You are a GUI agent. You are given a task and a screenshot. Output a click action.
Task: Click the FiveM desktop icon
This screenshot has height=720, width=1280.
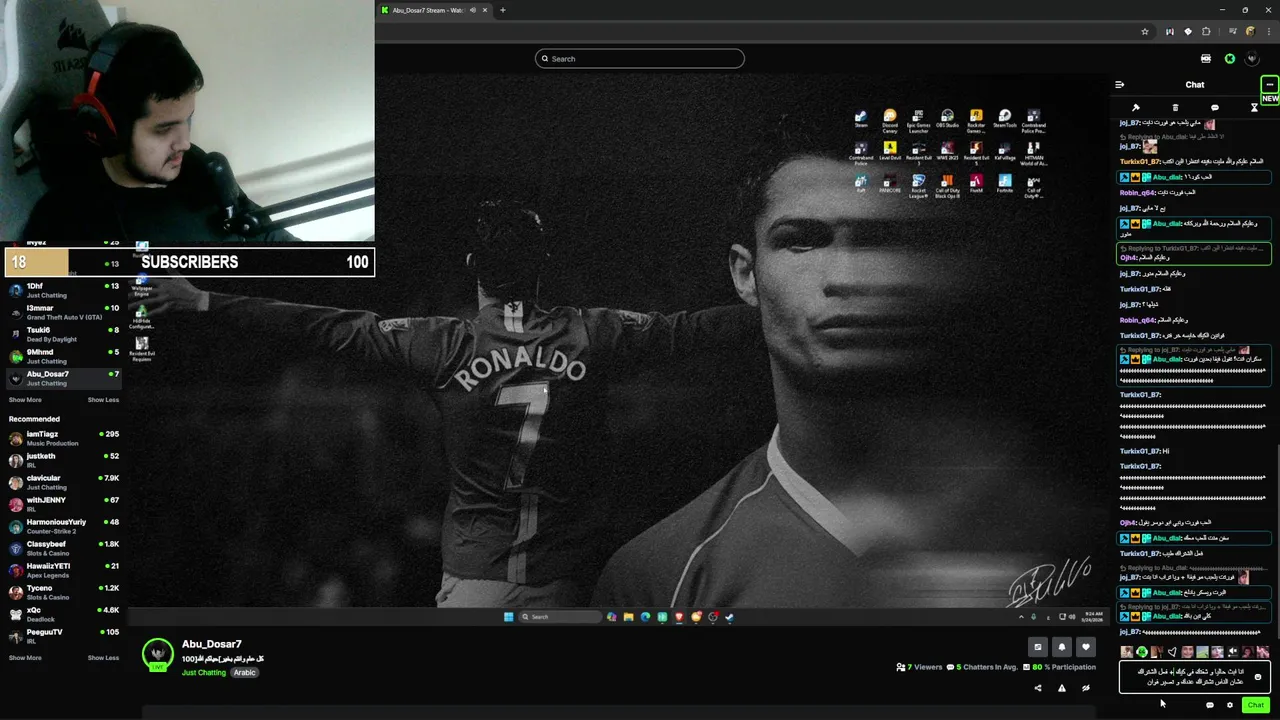tap(976, 184)
